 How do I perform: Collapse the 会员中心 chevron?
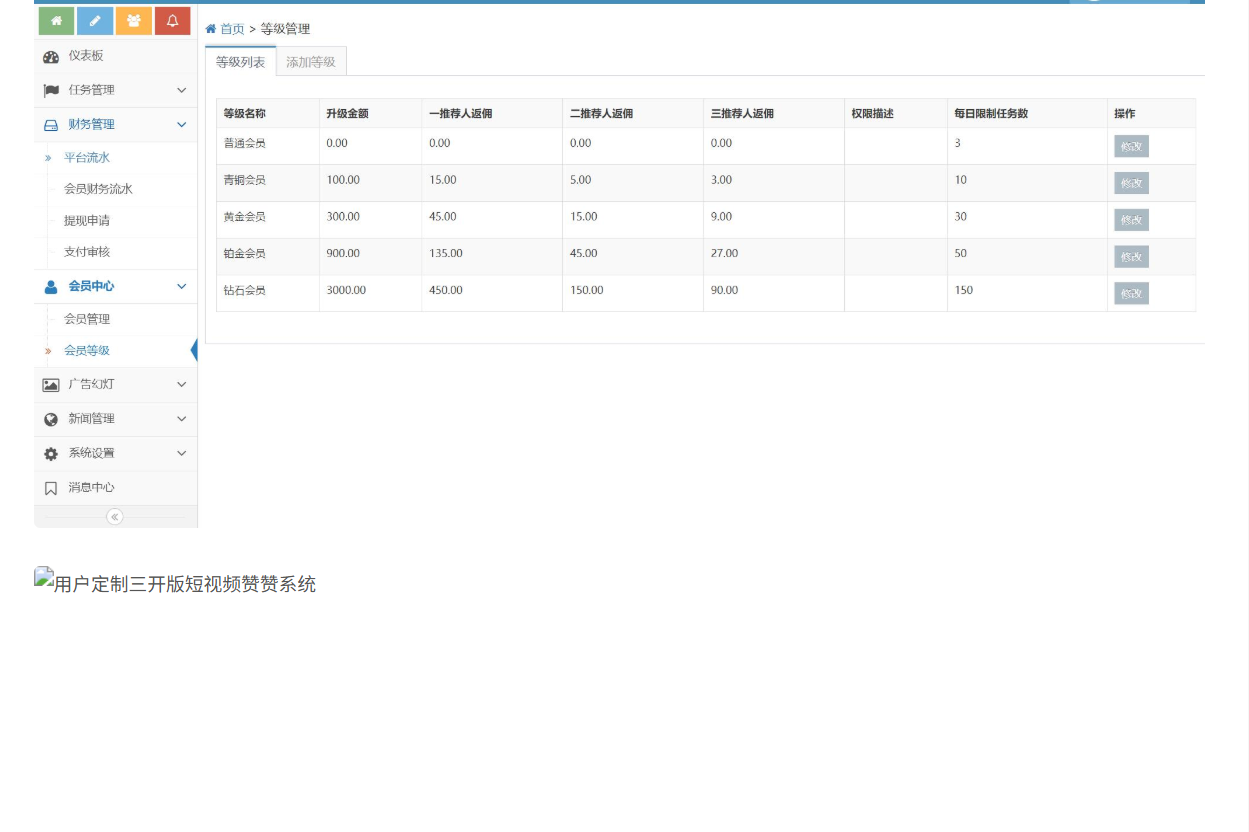182,286
